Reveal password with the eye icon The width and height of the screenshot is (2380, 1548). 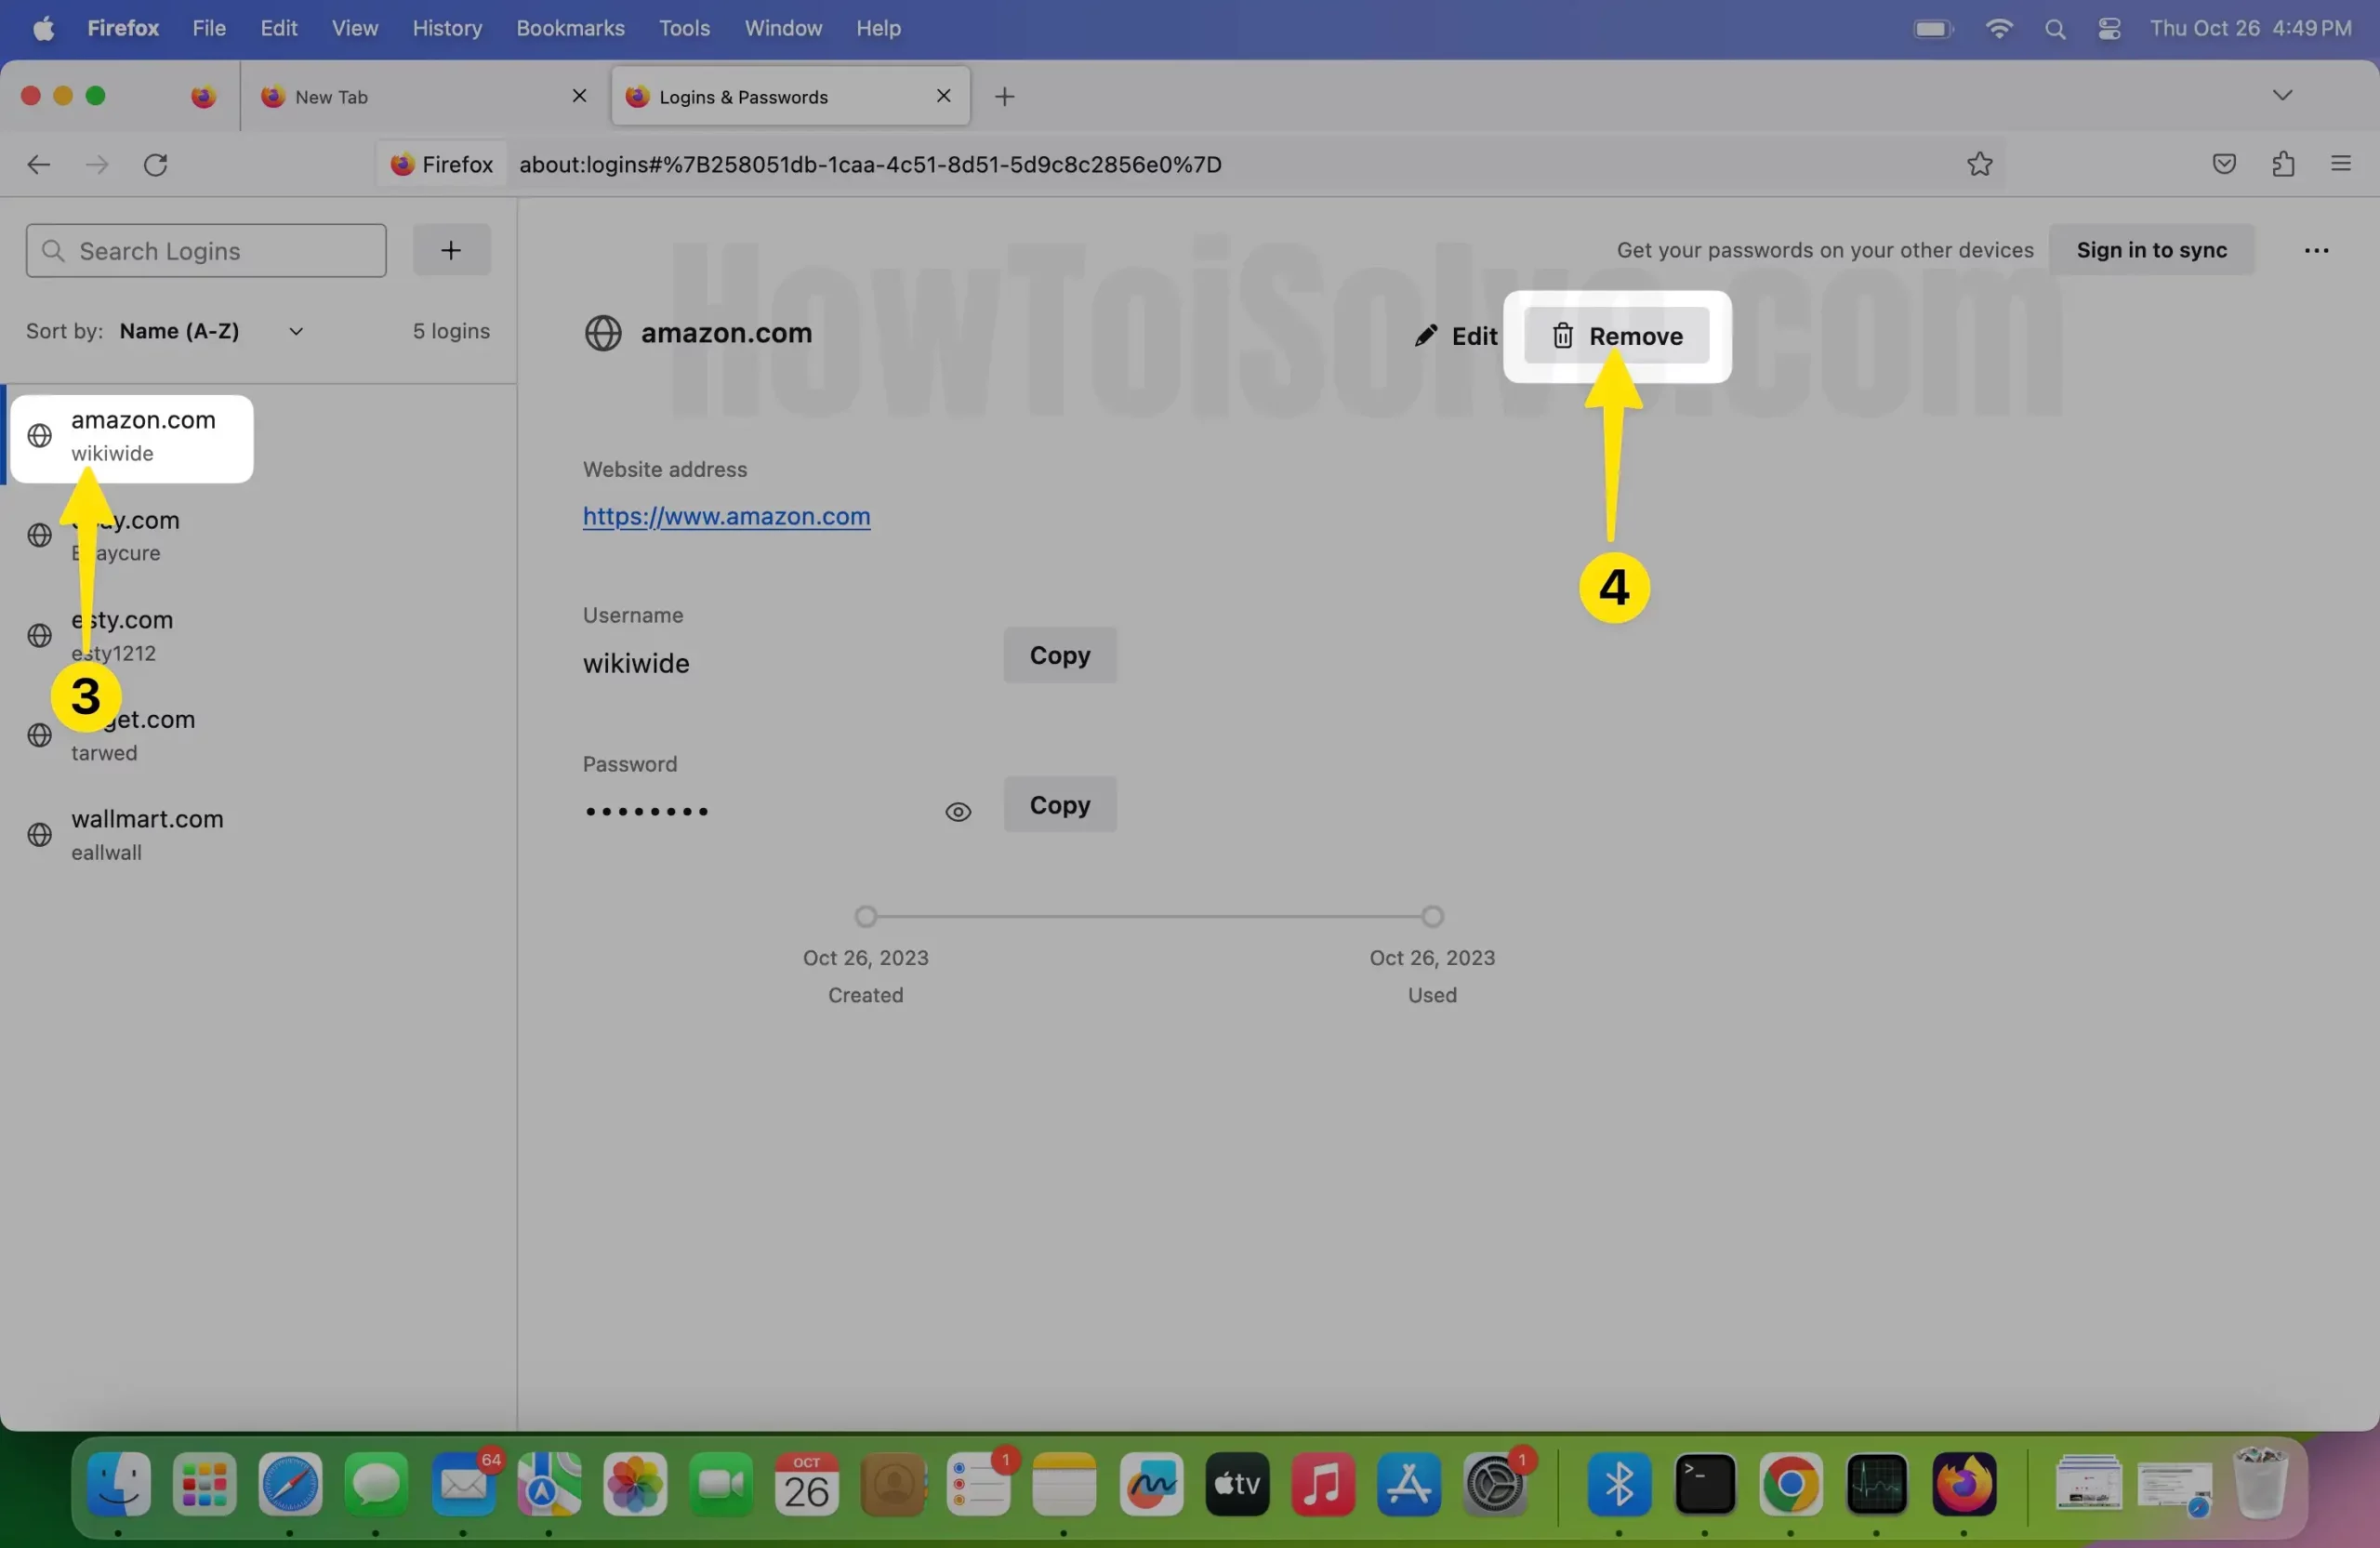tap(958, 812)
